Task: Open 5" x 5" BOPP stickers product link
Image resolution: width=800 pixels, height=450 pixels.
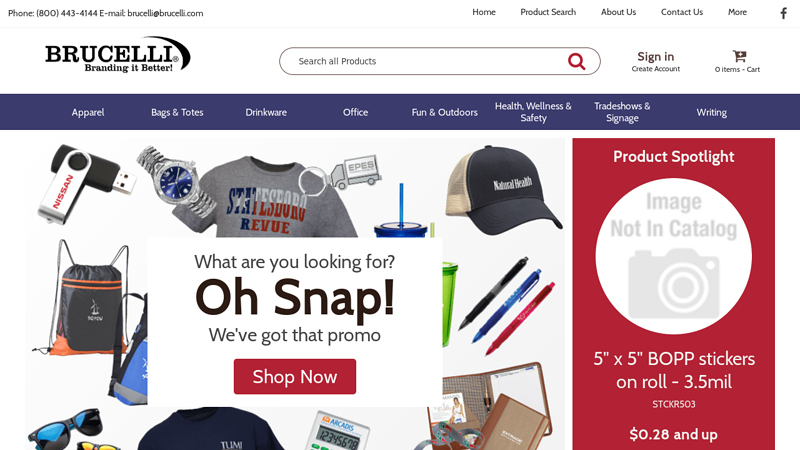Action: (x=673, y=370)
